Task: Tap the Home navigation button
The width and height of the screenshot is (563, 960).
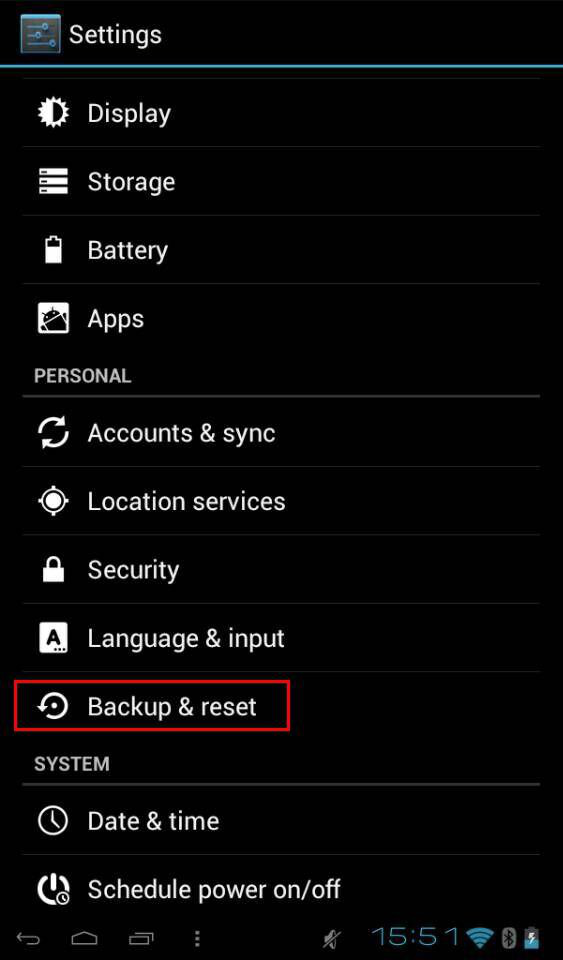Action: pos(84,938)
